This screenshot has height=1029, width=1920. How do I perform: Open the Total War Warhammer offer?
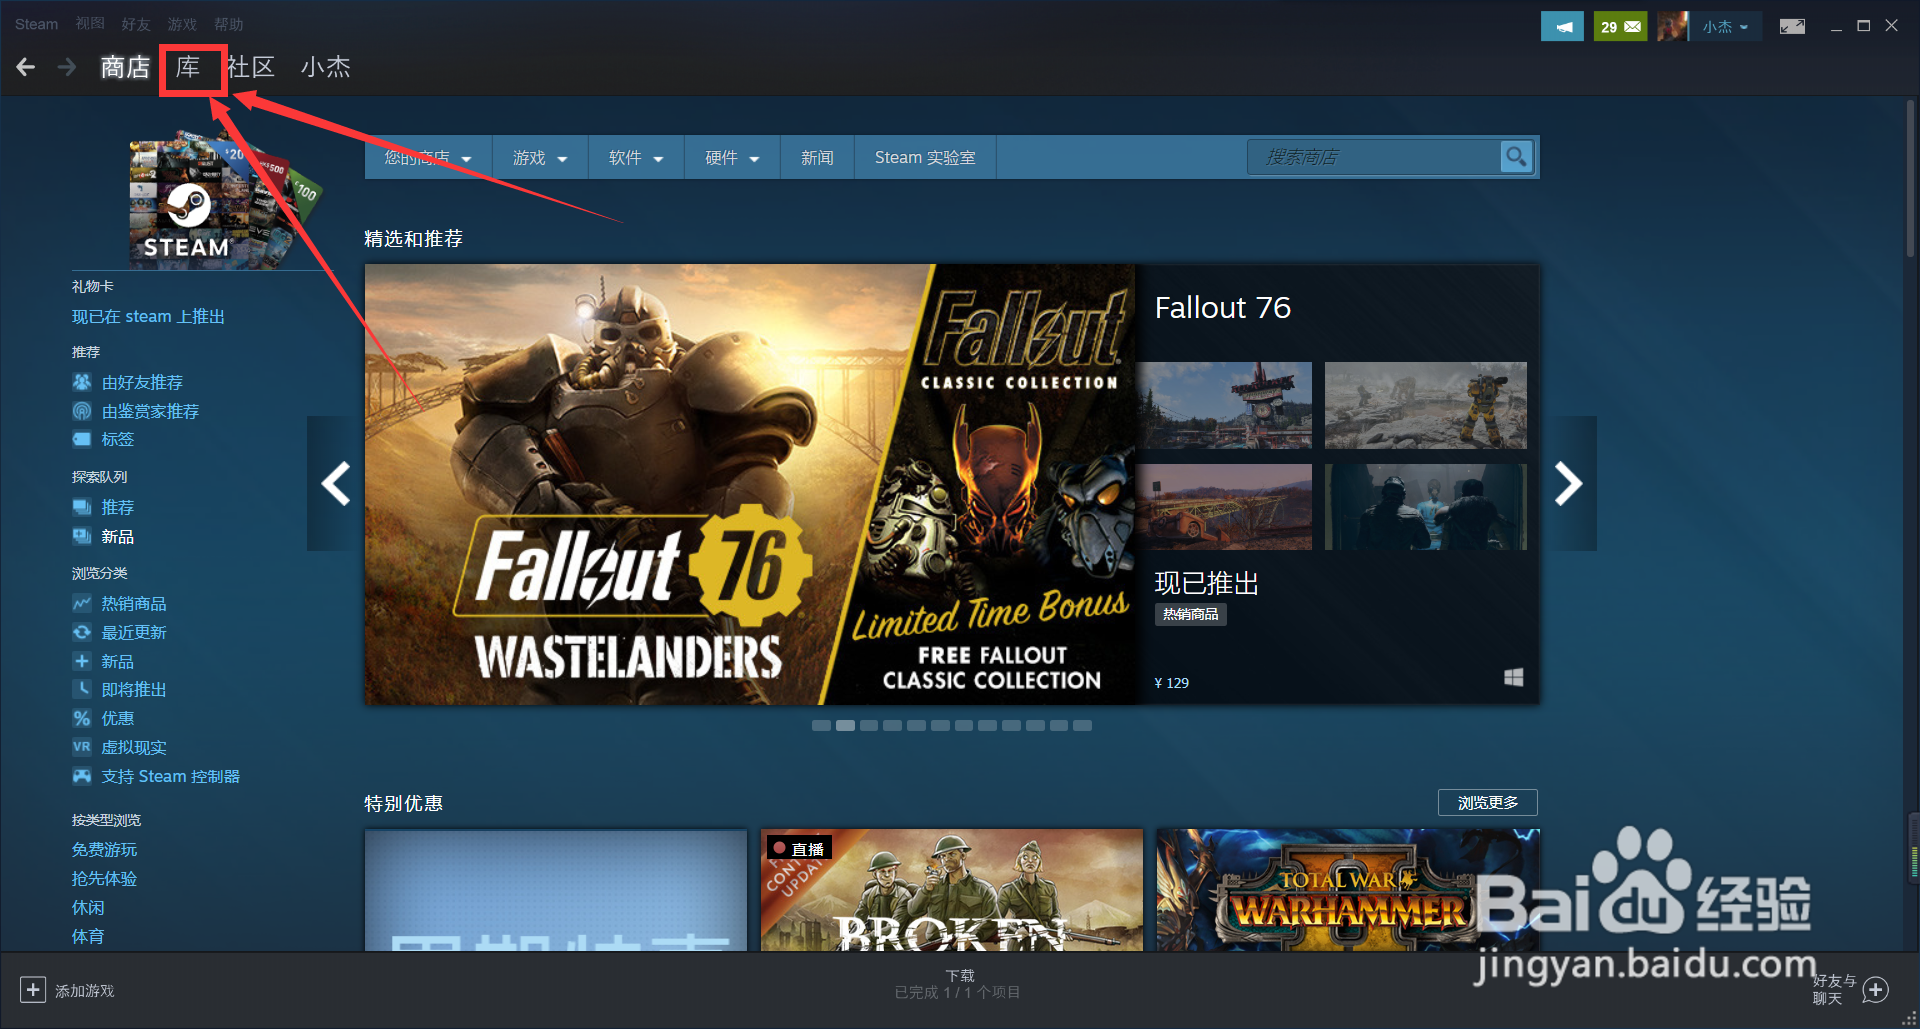(1348, 890)
